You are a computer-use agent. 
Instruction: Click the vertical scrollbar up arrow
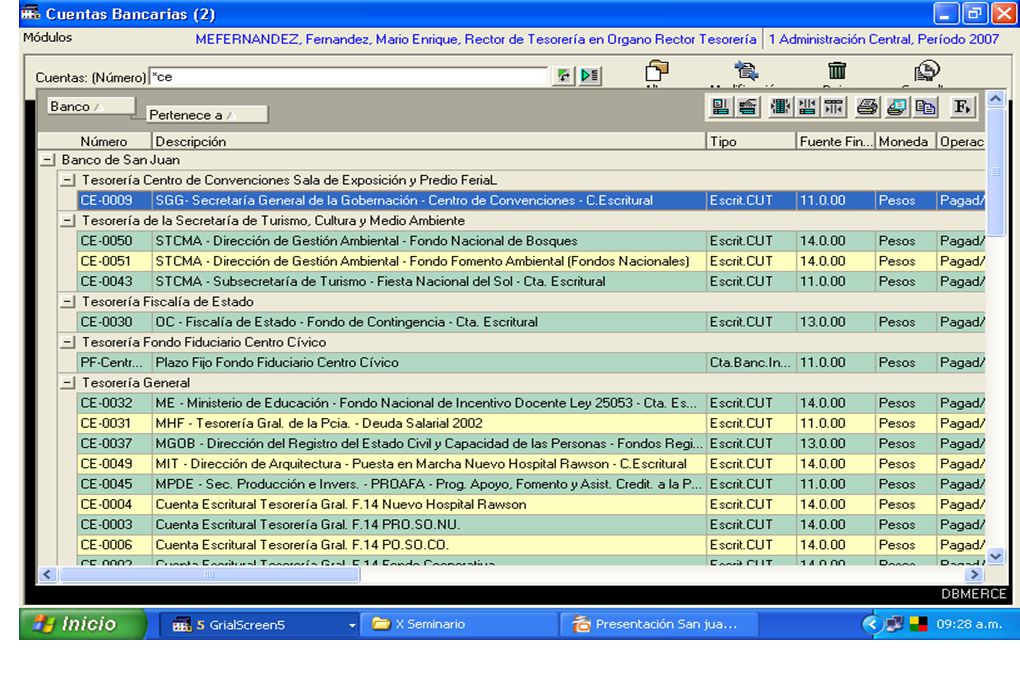[x=995, y=99]
